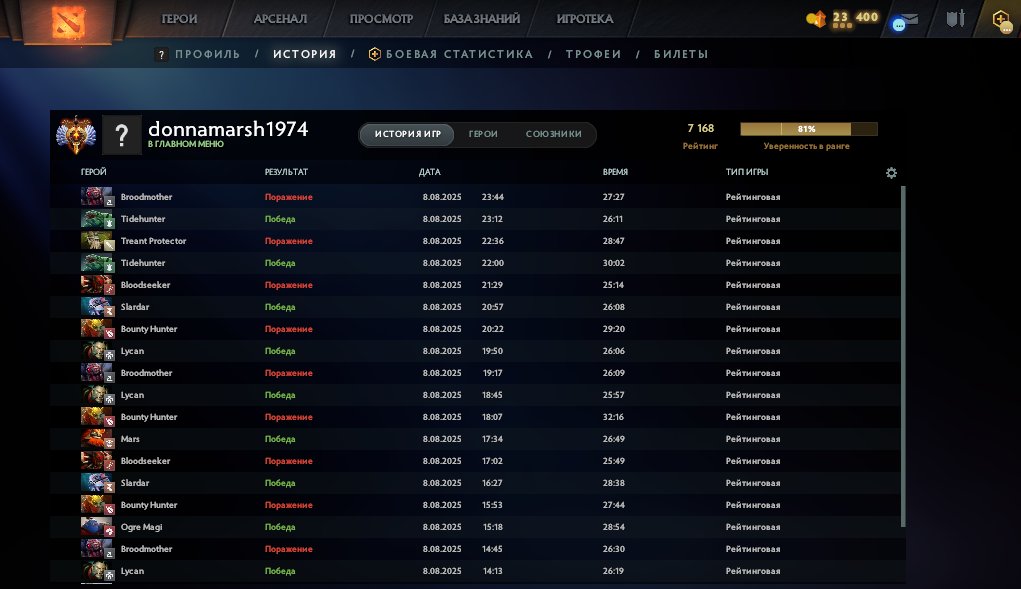Open the База знаний menu

482,19
